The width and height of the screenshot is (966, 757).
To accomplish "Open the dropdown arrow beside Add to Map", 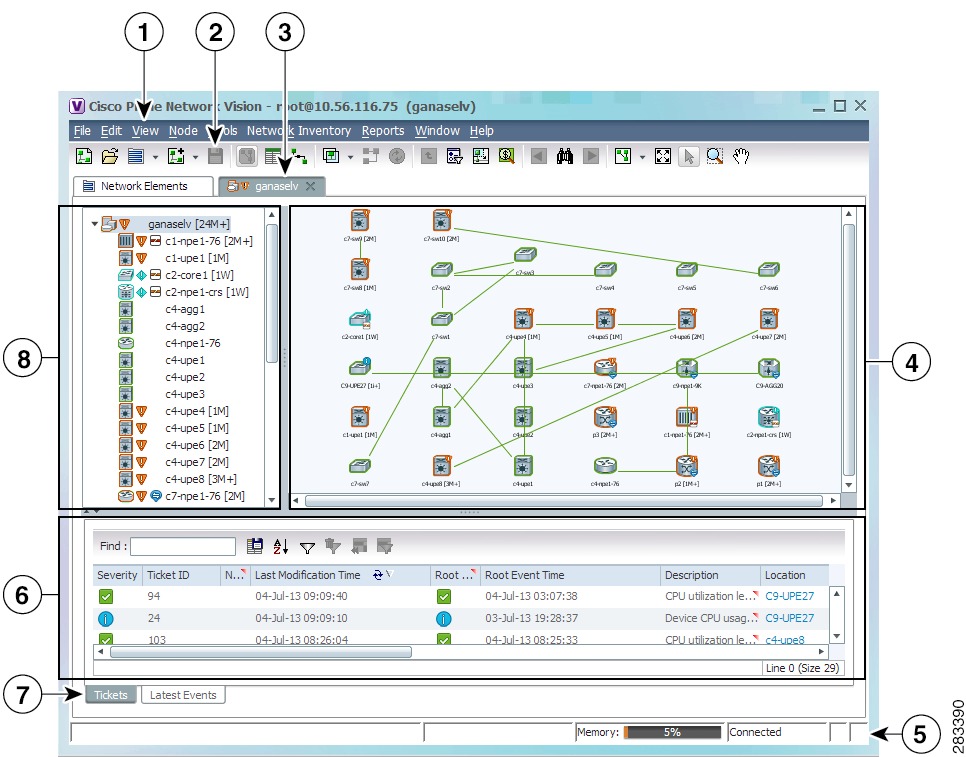I will click(x=195, y=158).
